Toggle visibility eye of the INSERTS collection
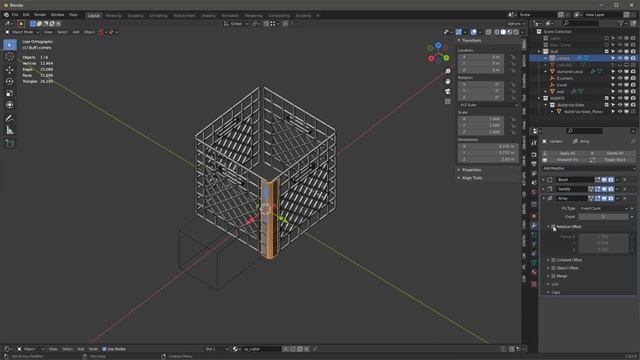 pyautogui.click(x=620, y=98)
